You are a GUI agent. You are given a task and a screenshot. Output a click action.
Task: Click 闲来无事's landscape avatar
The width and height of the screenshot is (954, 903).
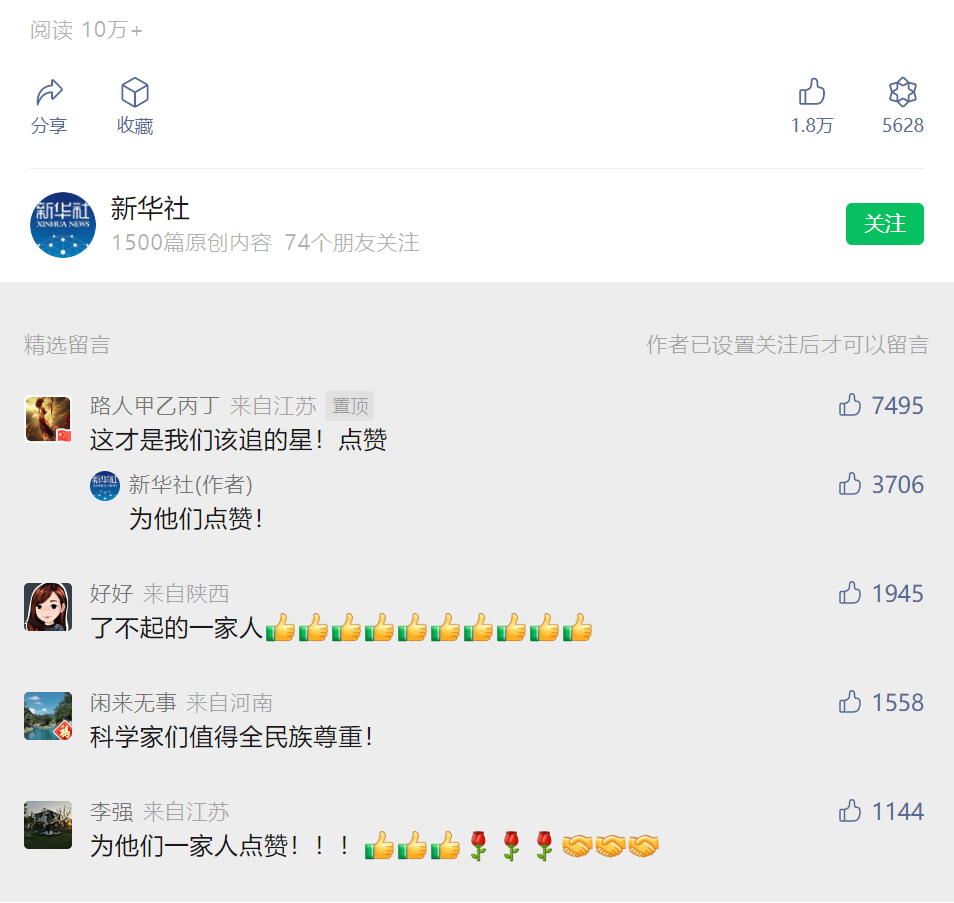tap(48, 716)
